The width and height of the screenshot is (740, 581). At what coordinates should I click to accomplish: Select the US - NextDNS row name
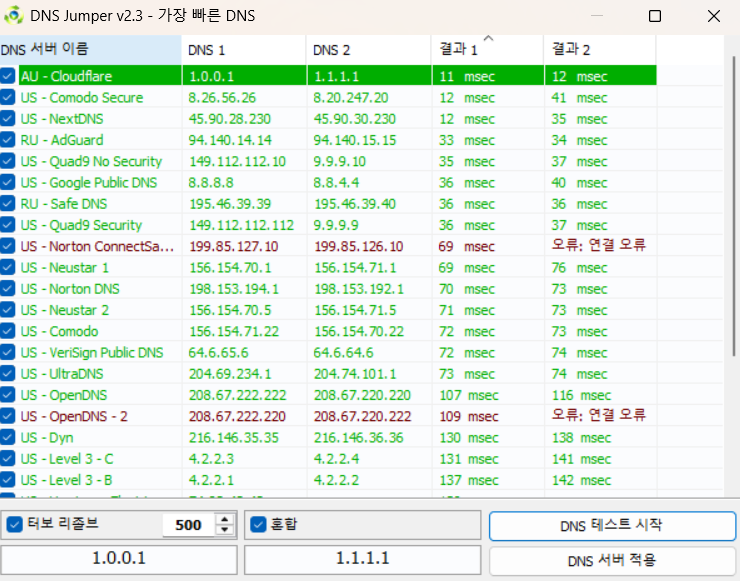[62, 118]
